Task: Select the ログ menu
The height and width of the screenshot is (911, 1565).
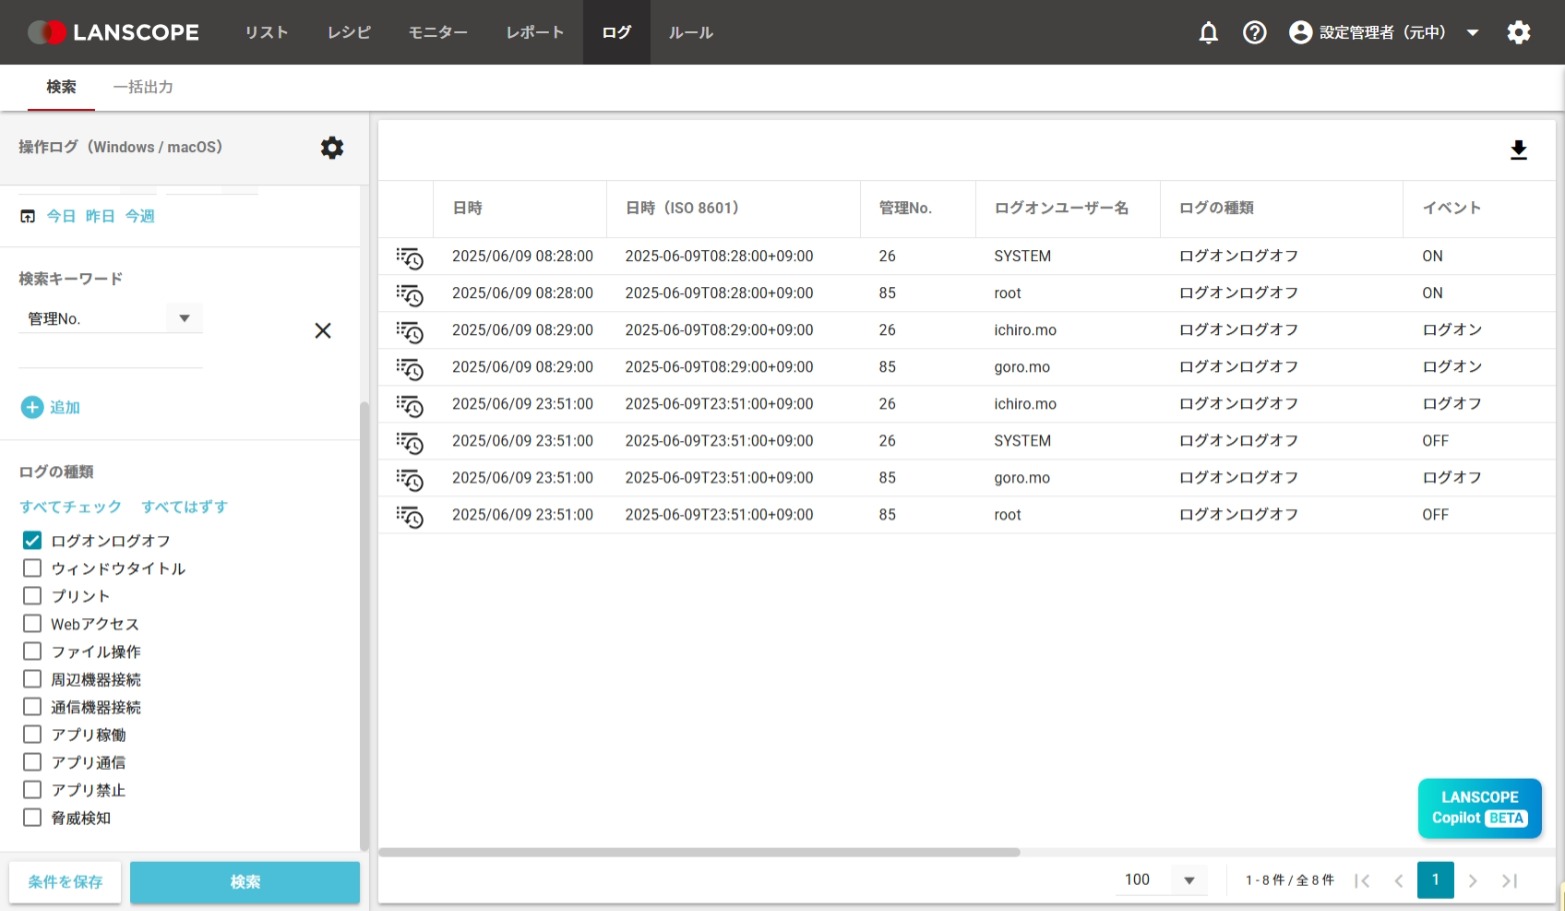Action: coord(616,33)
